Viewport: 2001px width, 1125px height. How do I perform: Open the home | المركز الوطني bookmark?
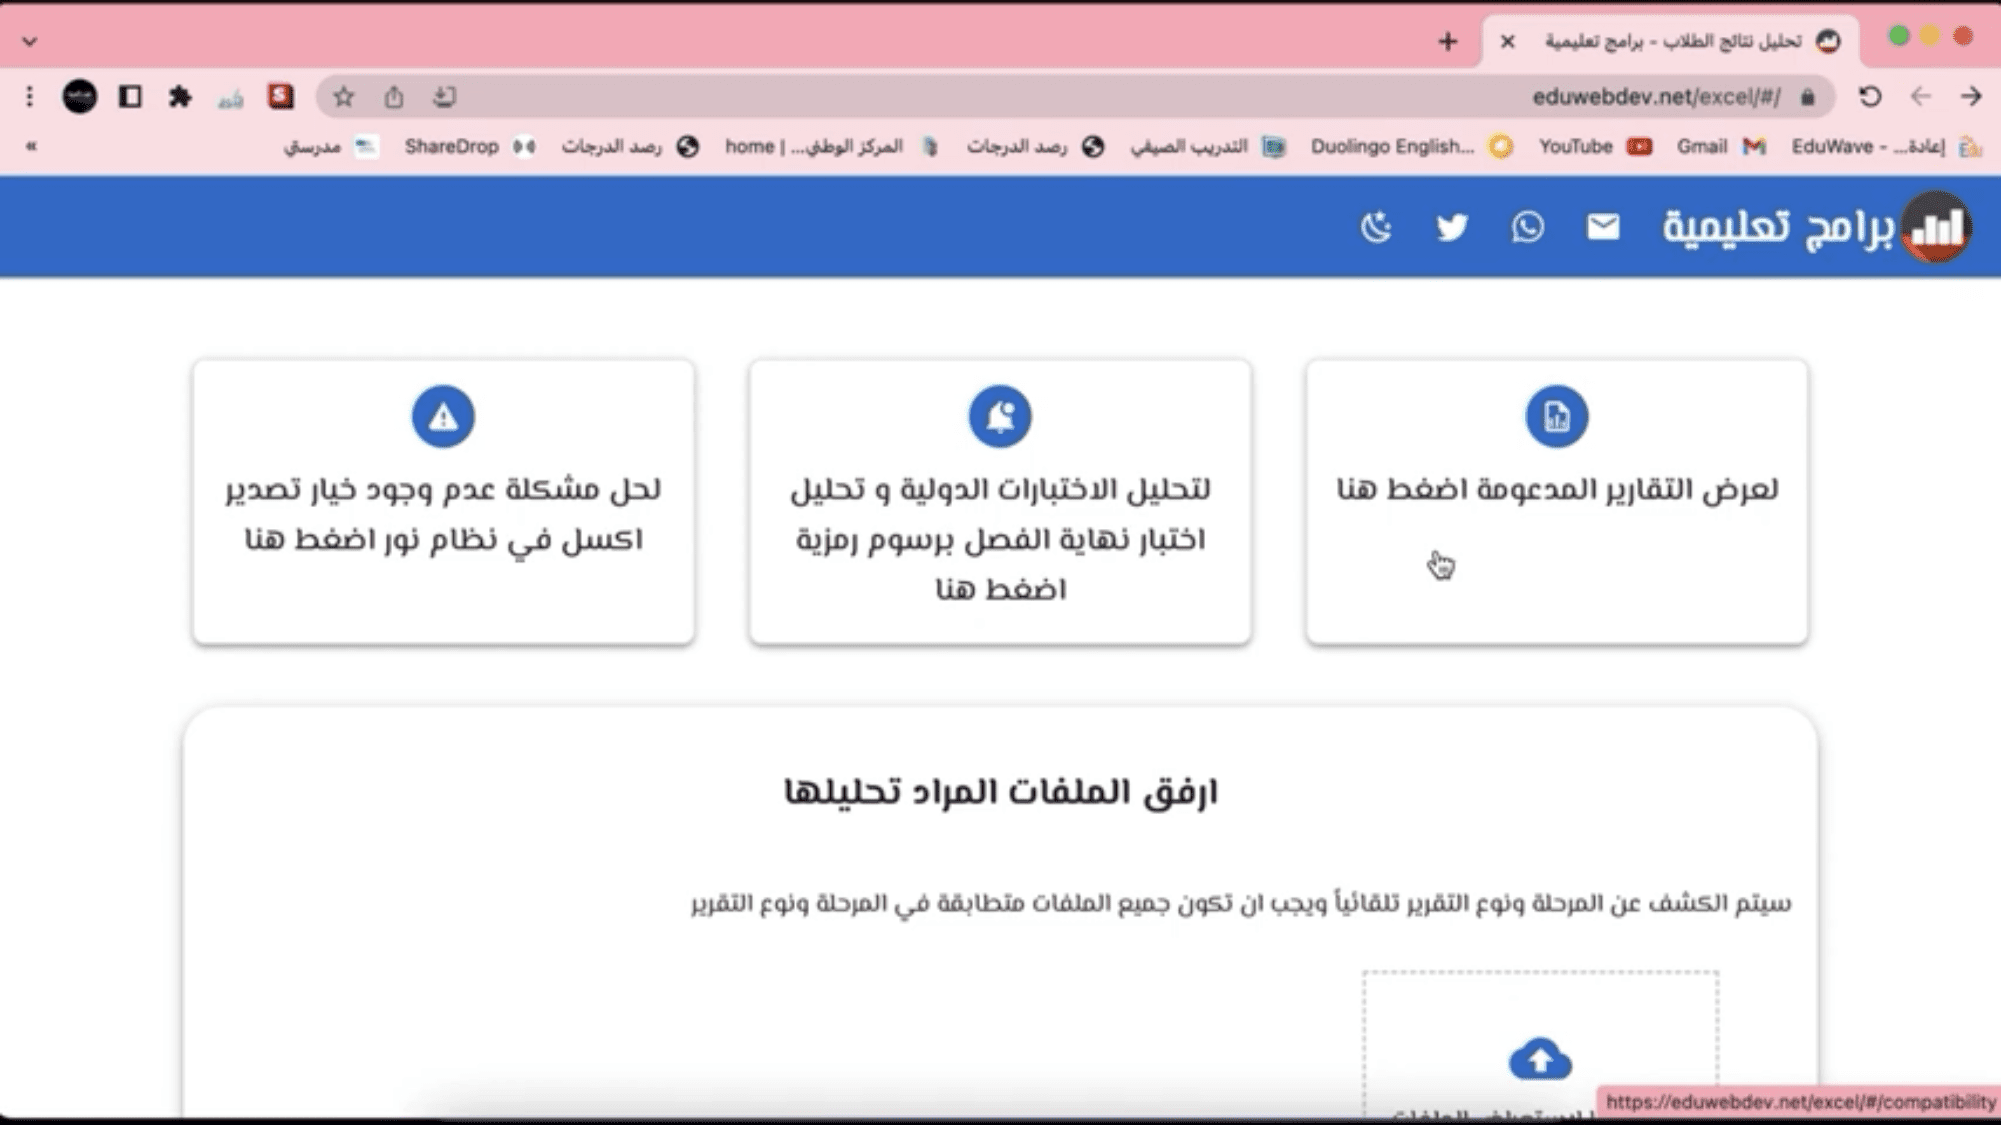click(831, 146)
